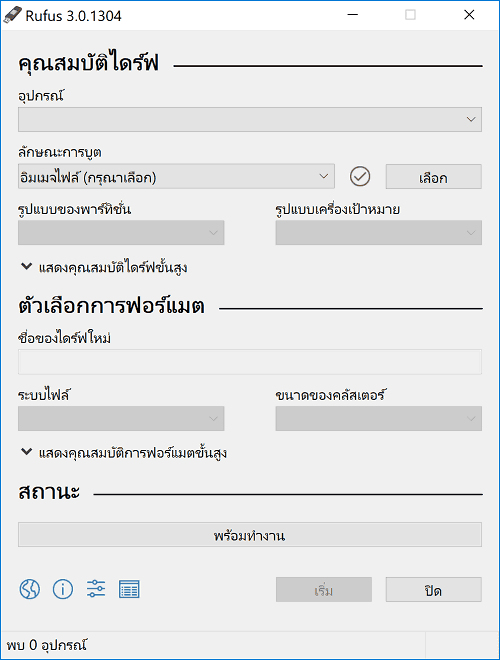The height and width of the screenshot is (660, 500).
Task: Open the ลักษณะการบูต boot selection dropdown
Action: pyautogui.click(x=176, y=176)
